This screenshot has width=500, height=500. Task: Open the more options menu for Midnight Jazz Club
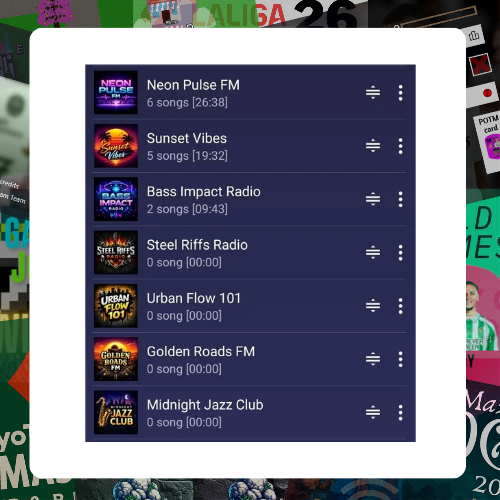pyautogui.click(x=400, y=413)
